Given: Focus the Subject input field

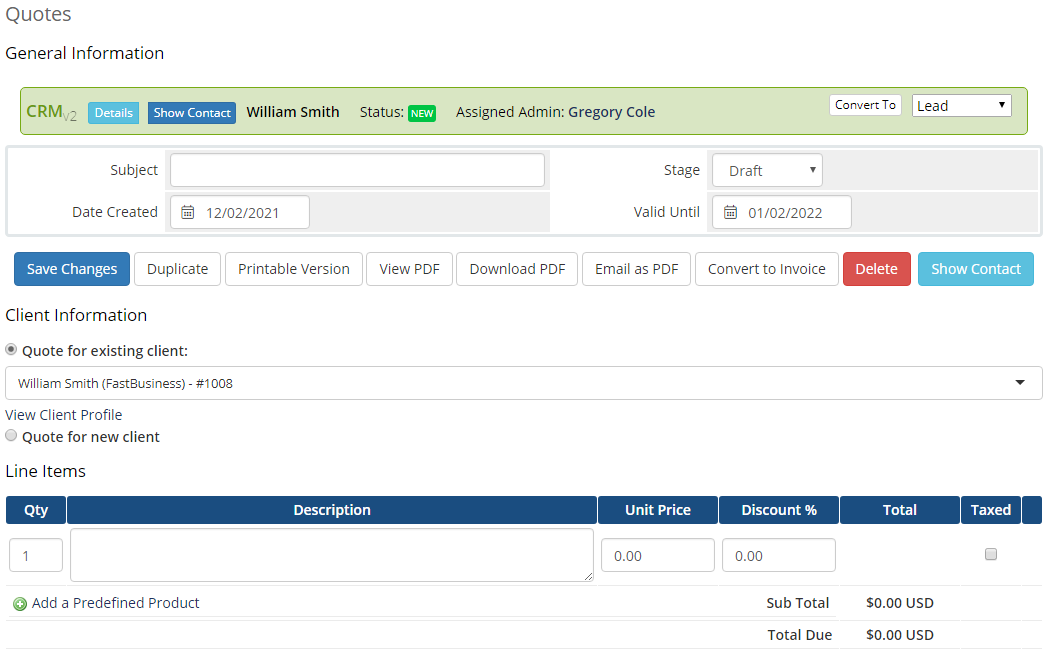Looking at the screenshot, I should tap(357, 171).
